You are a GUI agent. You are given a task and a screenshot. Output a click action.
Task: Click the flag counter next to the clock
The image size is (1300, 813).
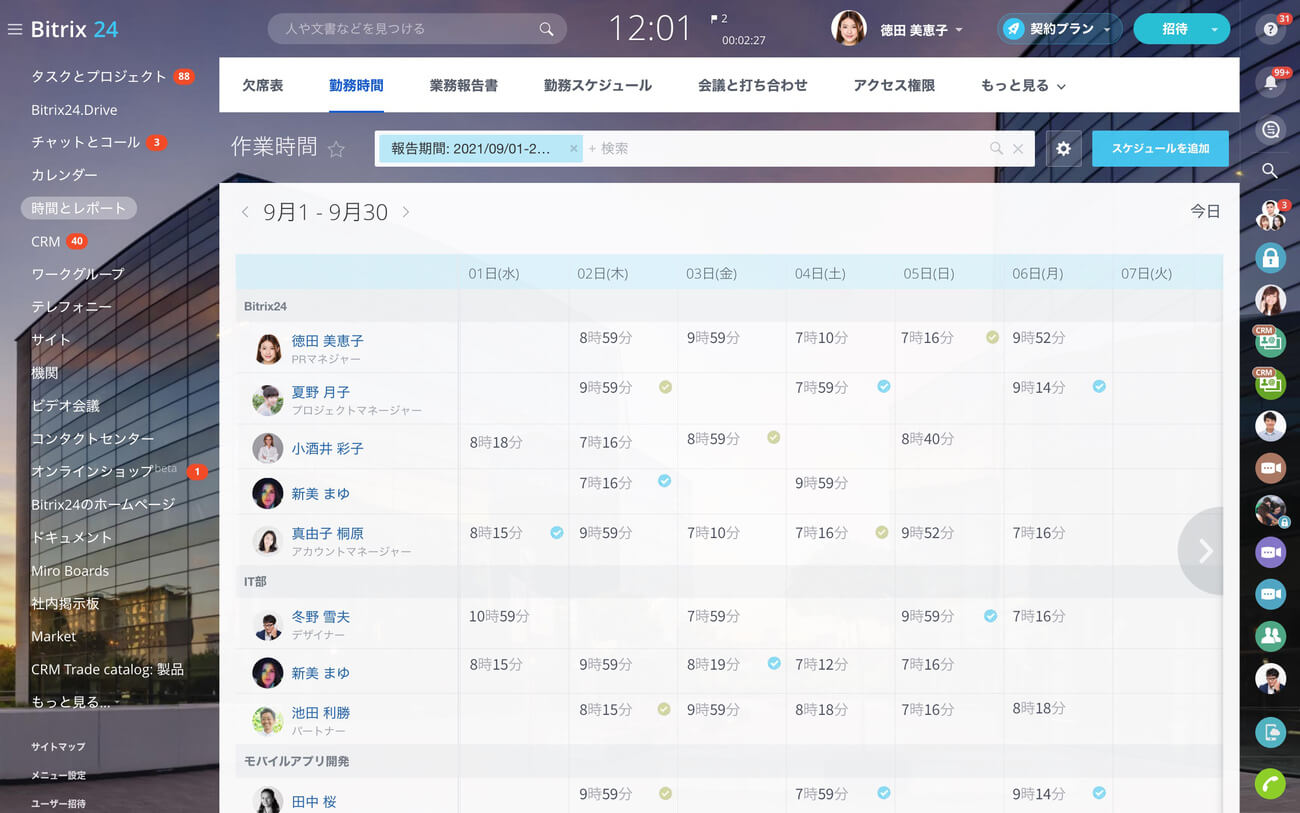point(718,19)
